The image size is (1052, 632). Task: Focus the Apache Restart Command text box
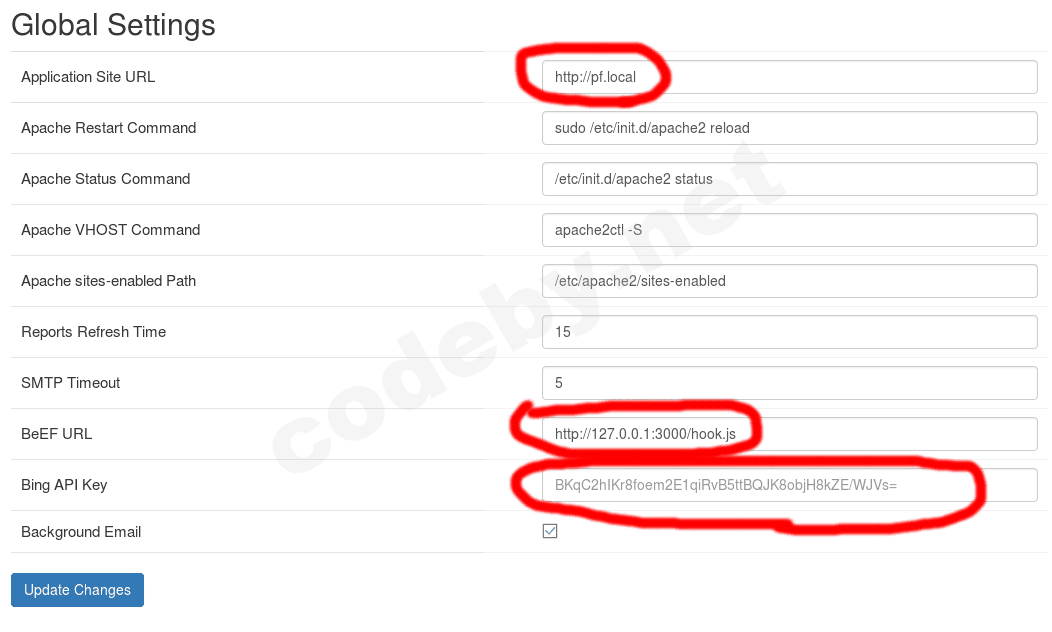click(788, 128)
